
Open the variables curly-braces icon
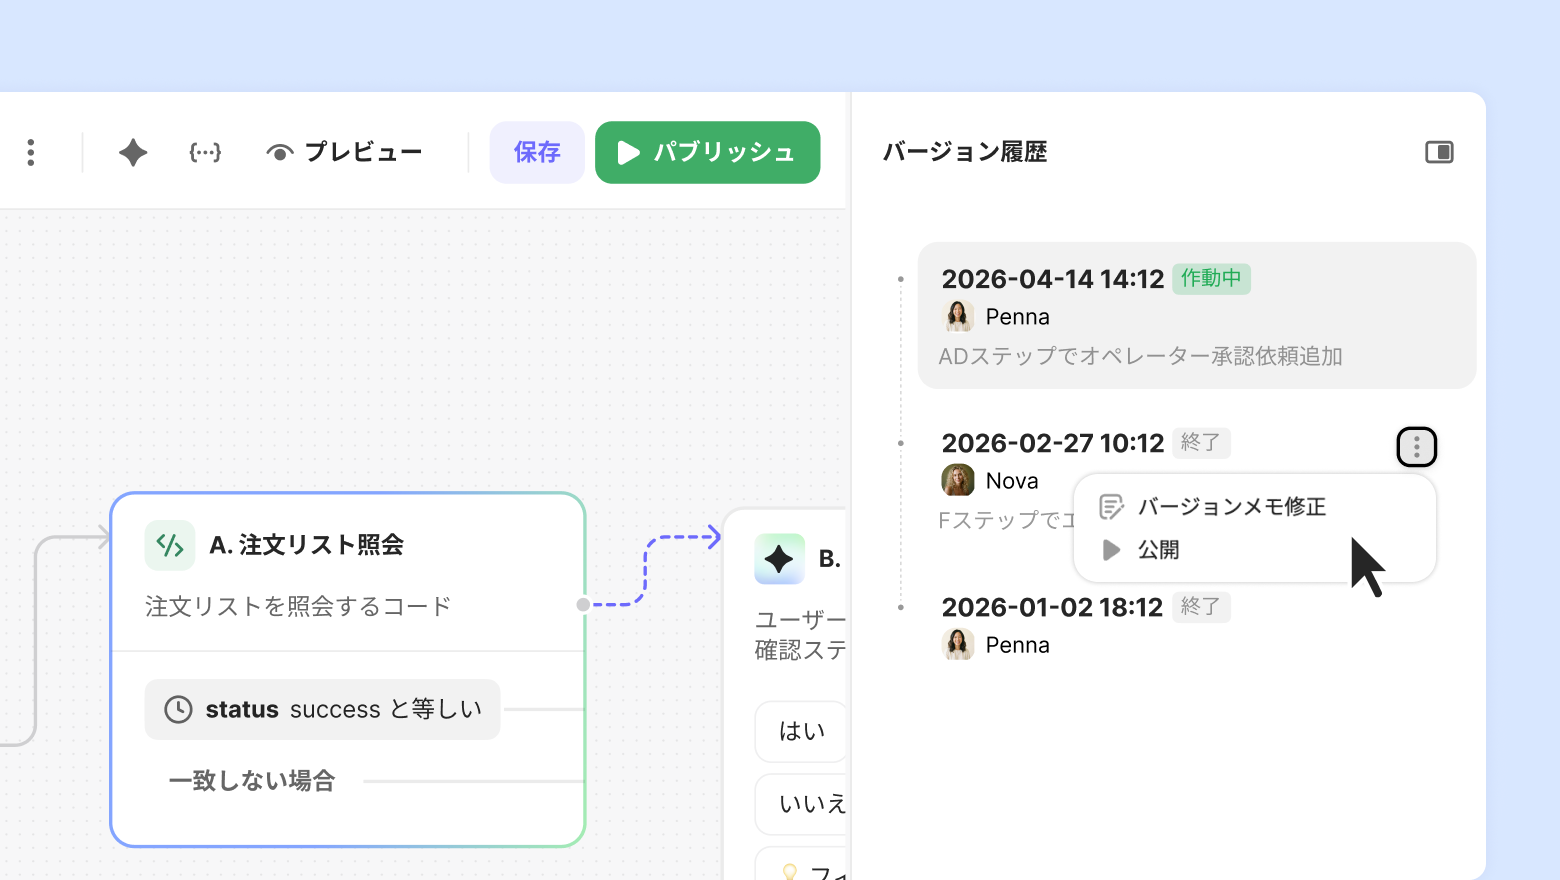pyautogui.click(x=205, y=152)
